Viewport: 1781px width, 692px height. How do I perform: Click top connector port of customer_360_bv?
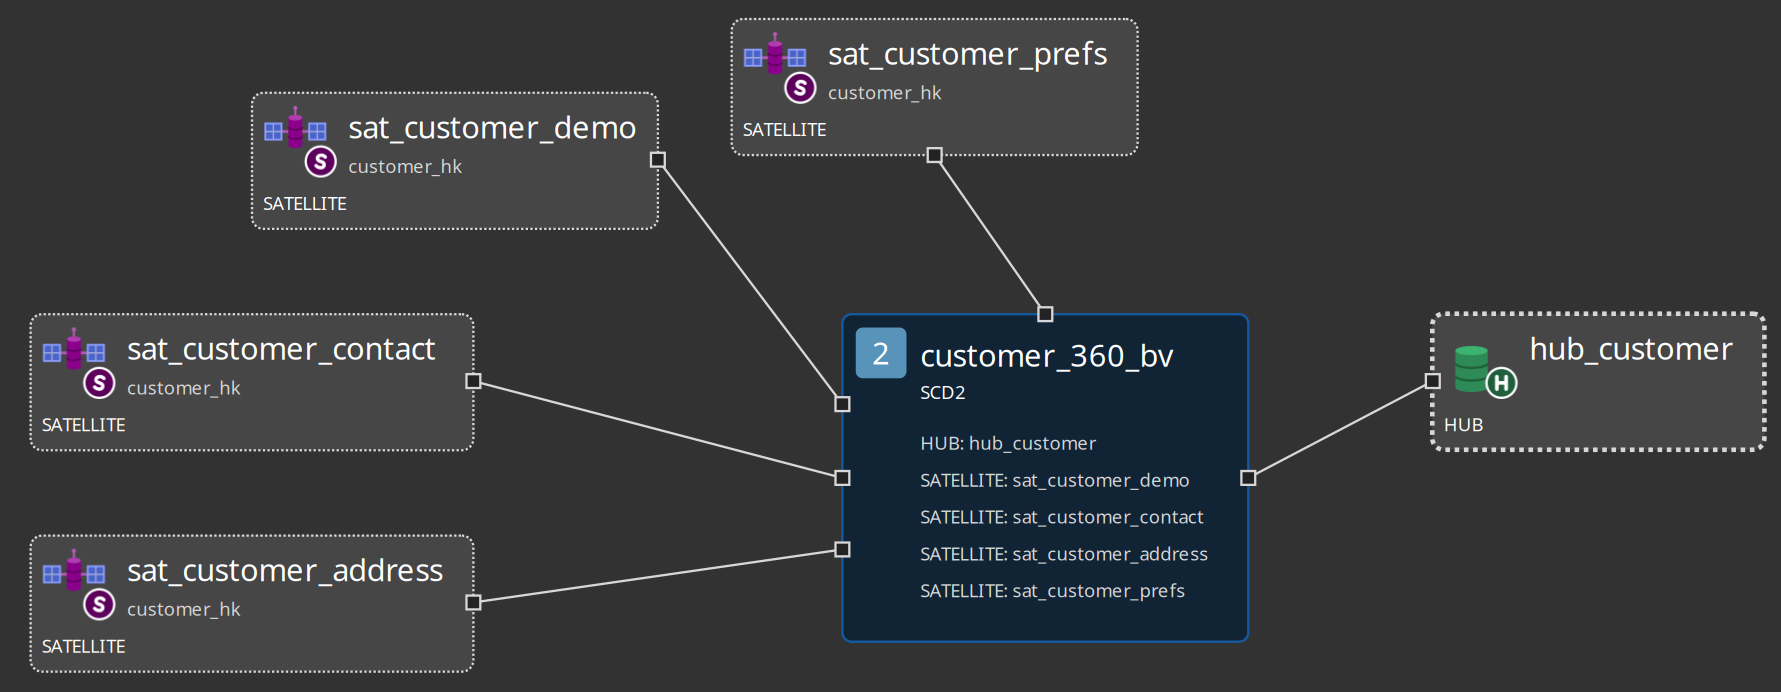[1046, 314]
